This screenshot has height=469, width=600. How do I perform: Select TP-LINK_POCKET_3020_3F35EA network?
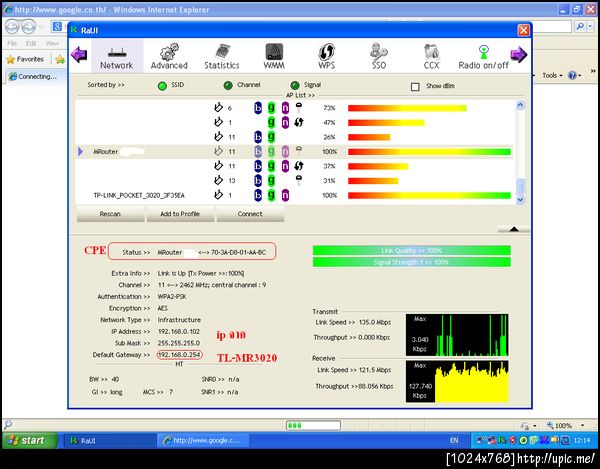pos(139,195)
